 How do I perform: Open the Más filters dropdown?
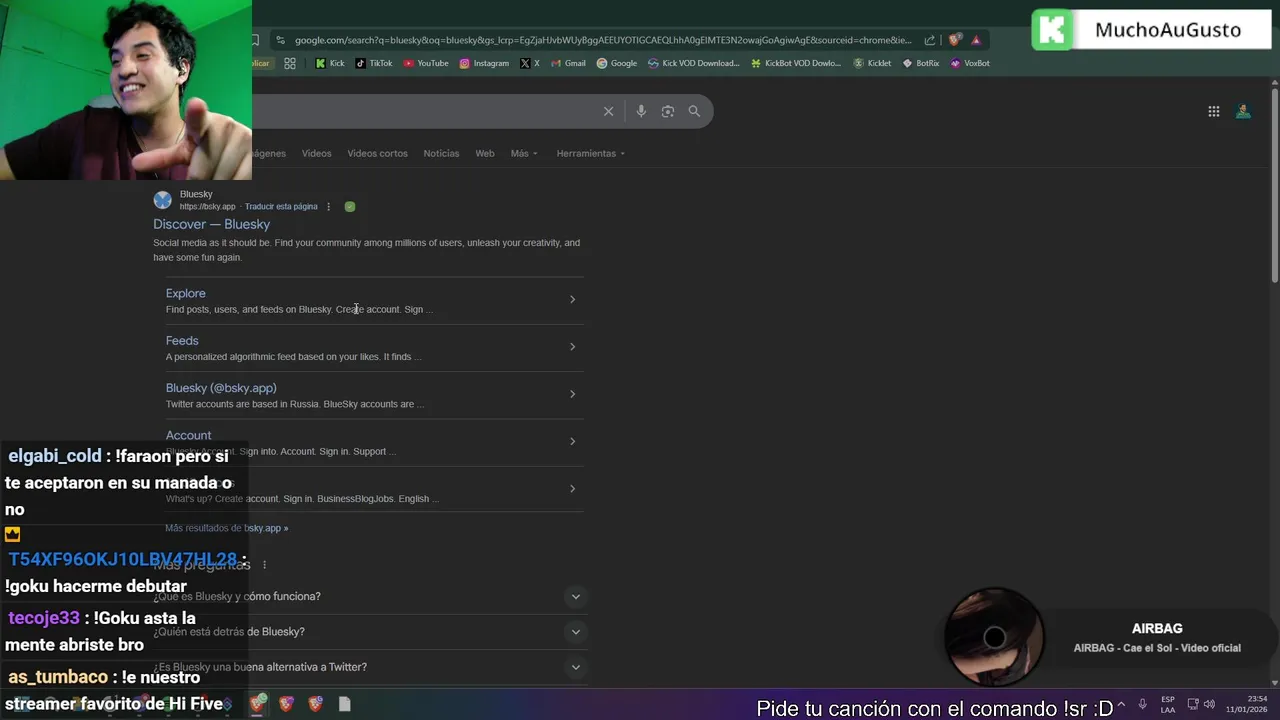click(524, 153)
